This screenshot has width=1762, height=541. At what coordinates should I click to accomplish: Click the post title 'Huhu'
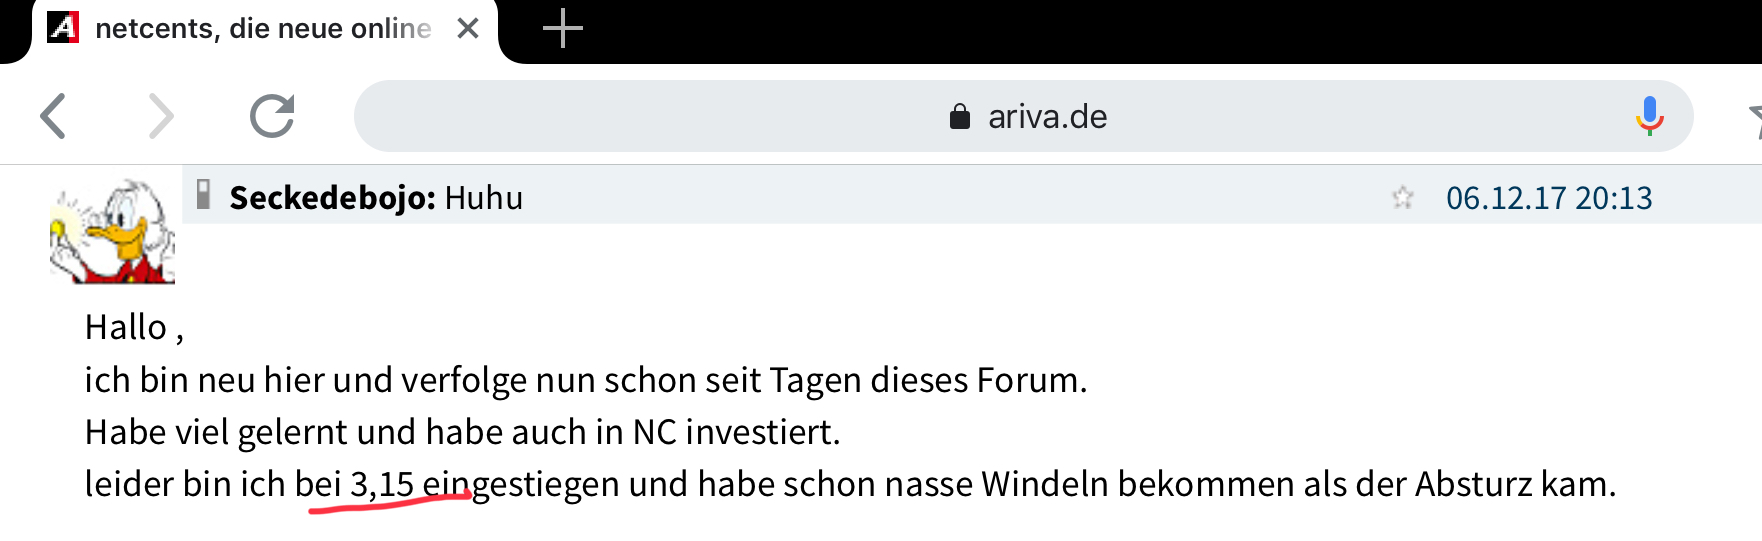click(x=484, y=198)
